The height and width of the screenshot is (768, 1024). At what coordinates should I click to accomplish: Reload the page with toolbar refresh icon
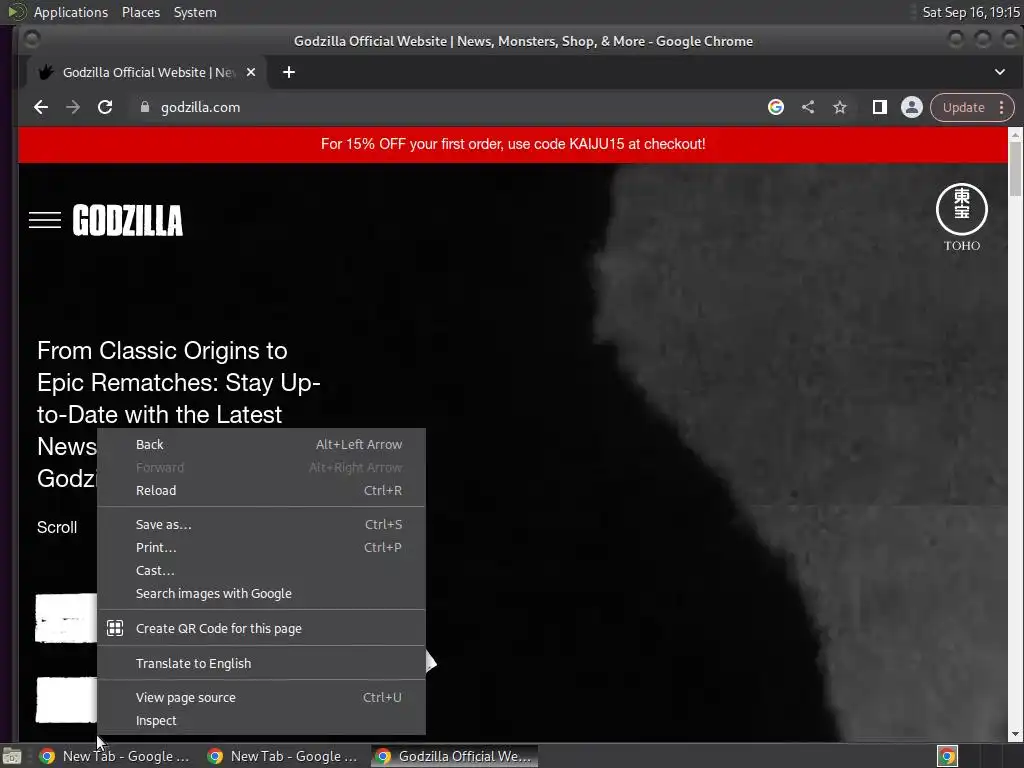(105, 107)
